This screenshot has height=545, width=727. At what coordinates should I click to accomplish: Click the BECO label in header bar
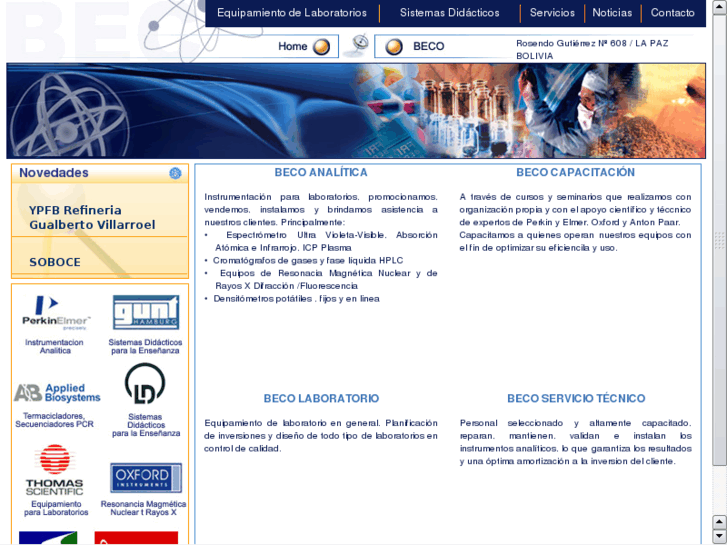tap(428, 46)
